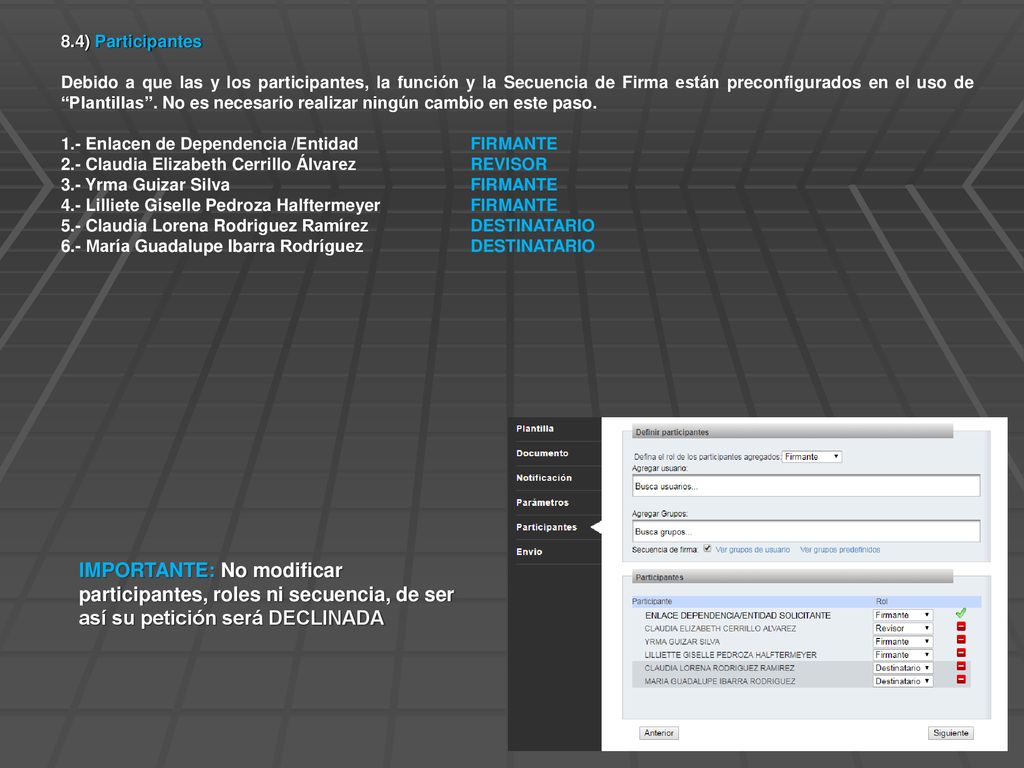Remove participant LILLIETTE GISELLE PEDROZA HALFTERMEYER

click(x=961, y=653)
